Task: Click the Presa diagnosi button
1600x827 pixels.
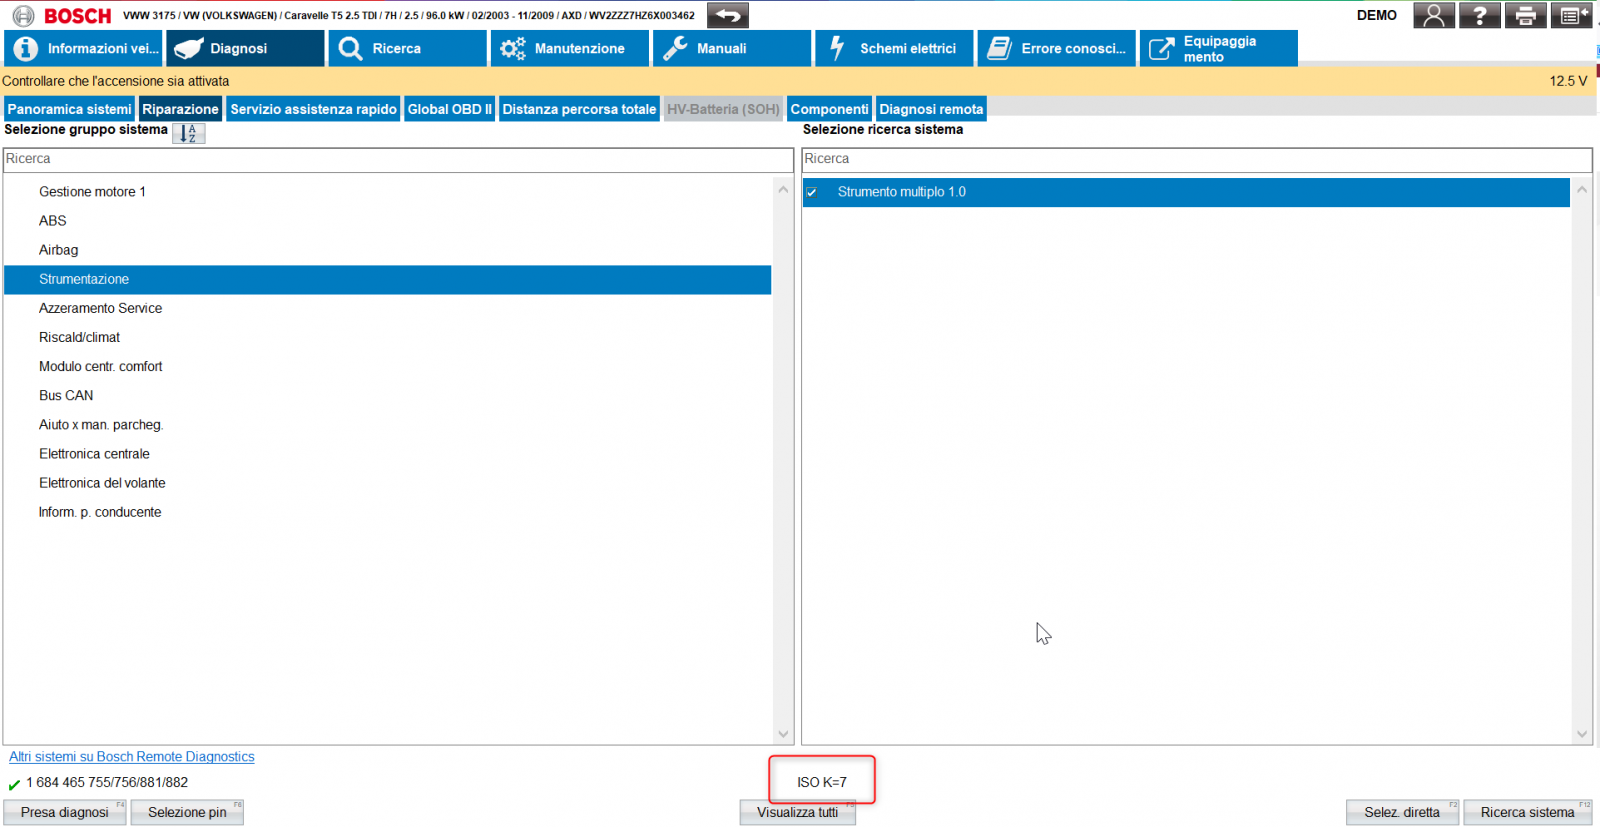Action: (x=65, y=812)
